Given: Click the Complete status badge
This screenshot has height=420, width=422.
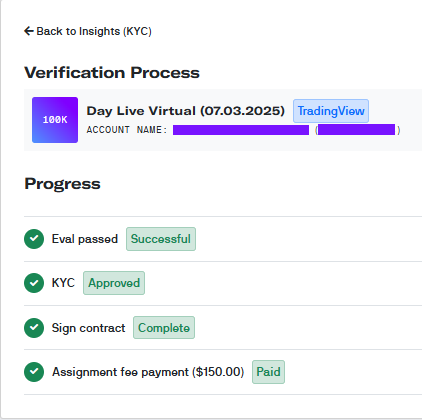Looking at the screenshot, I should point(164,328).
